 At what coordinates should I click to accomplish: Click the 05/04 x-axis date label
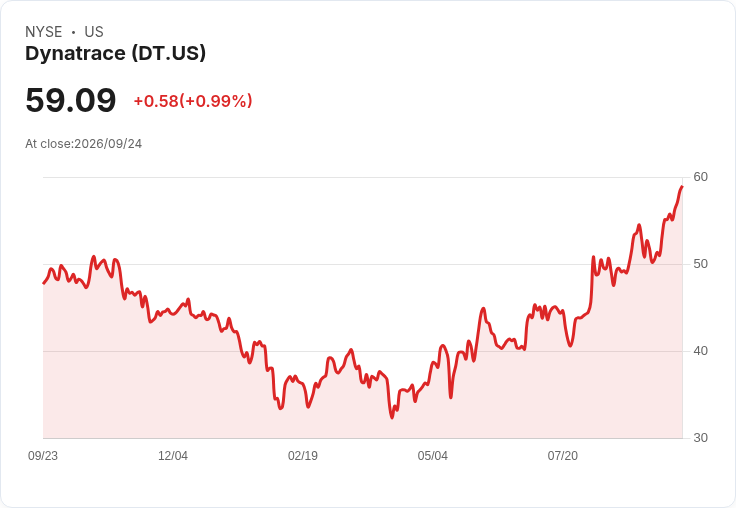click(432, 455)
